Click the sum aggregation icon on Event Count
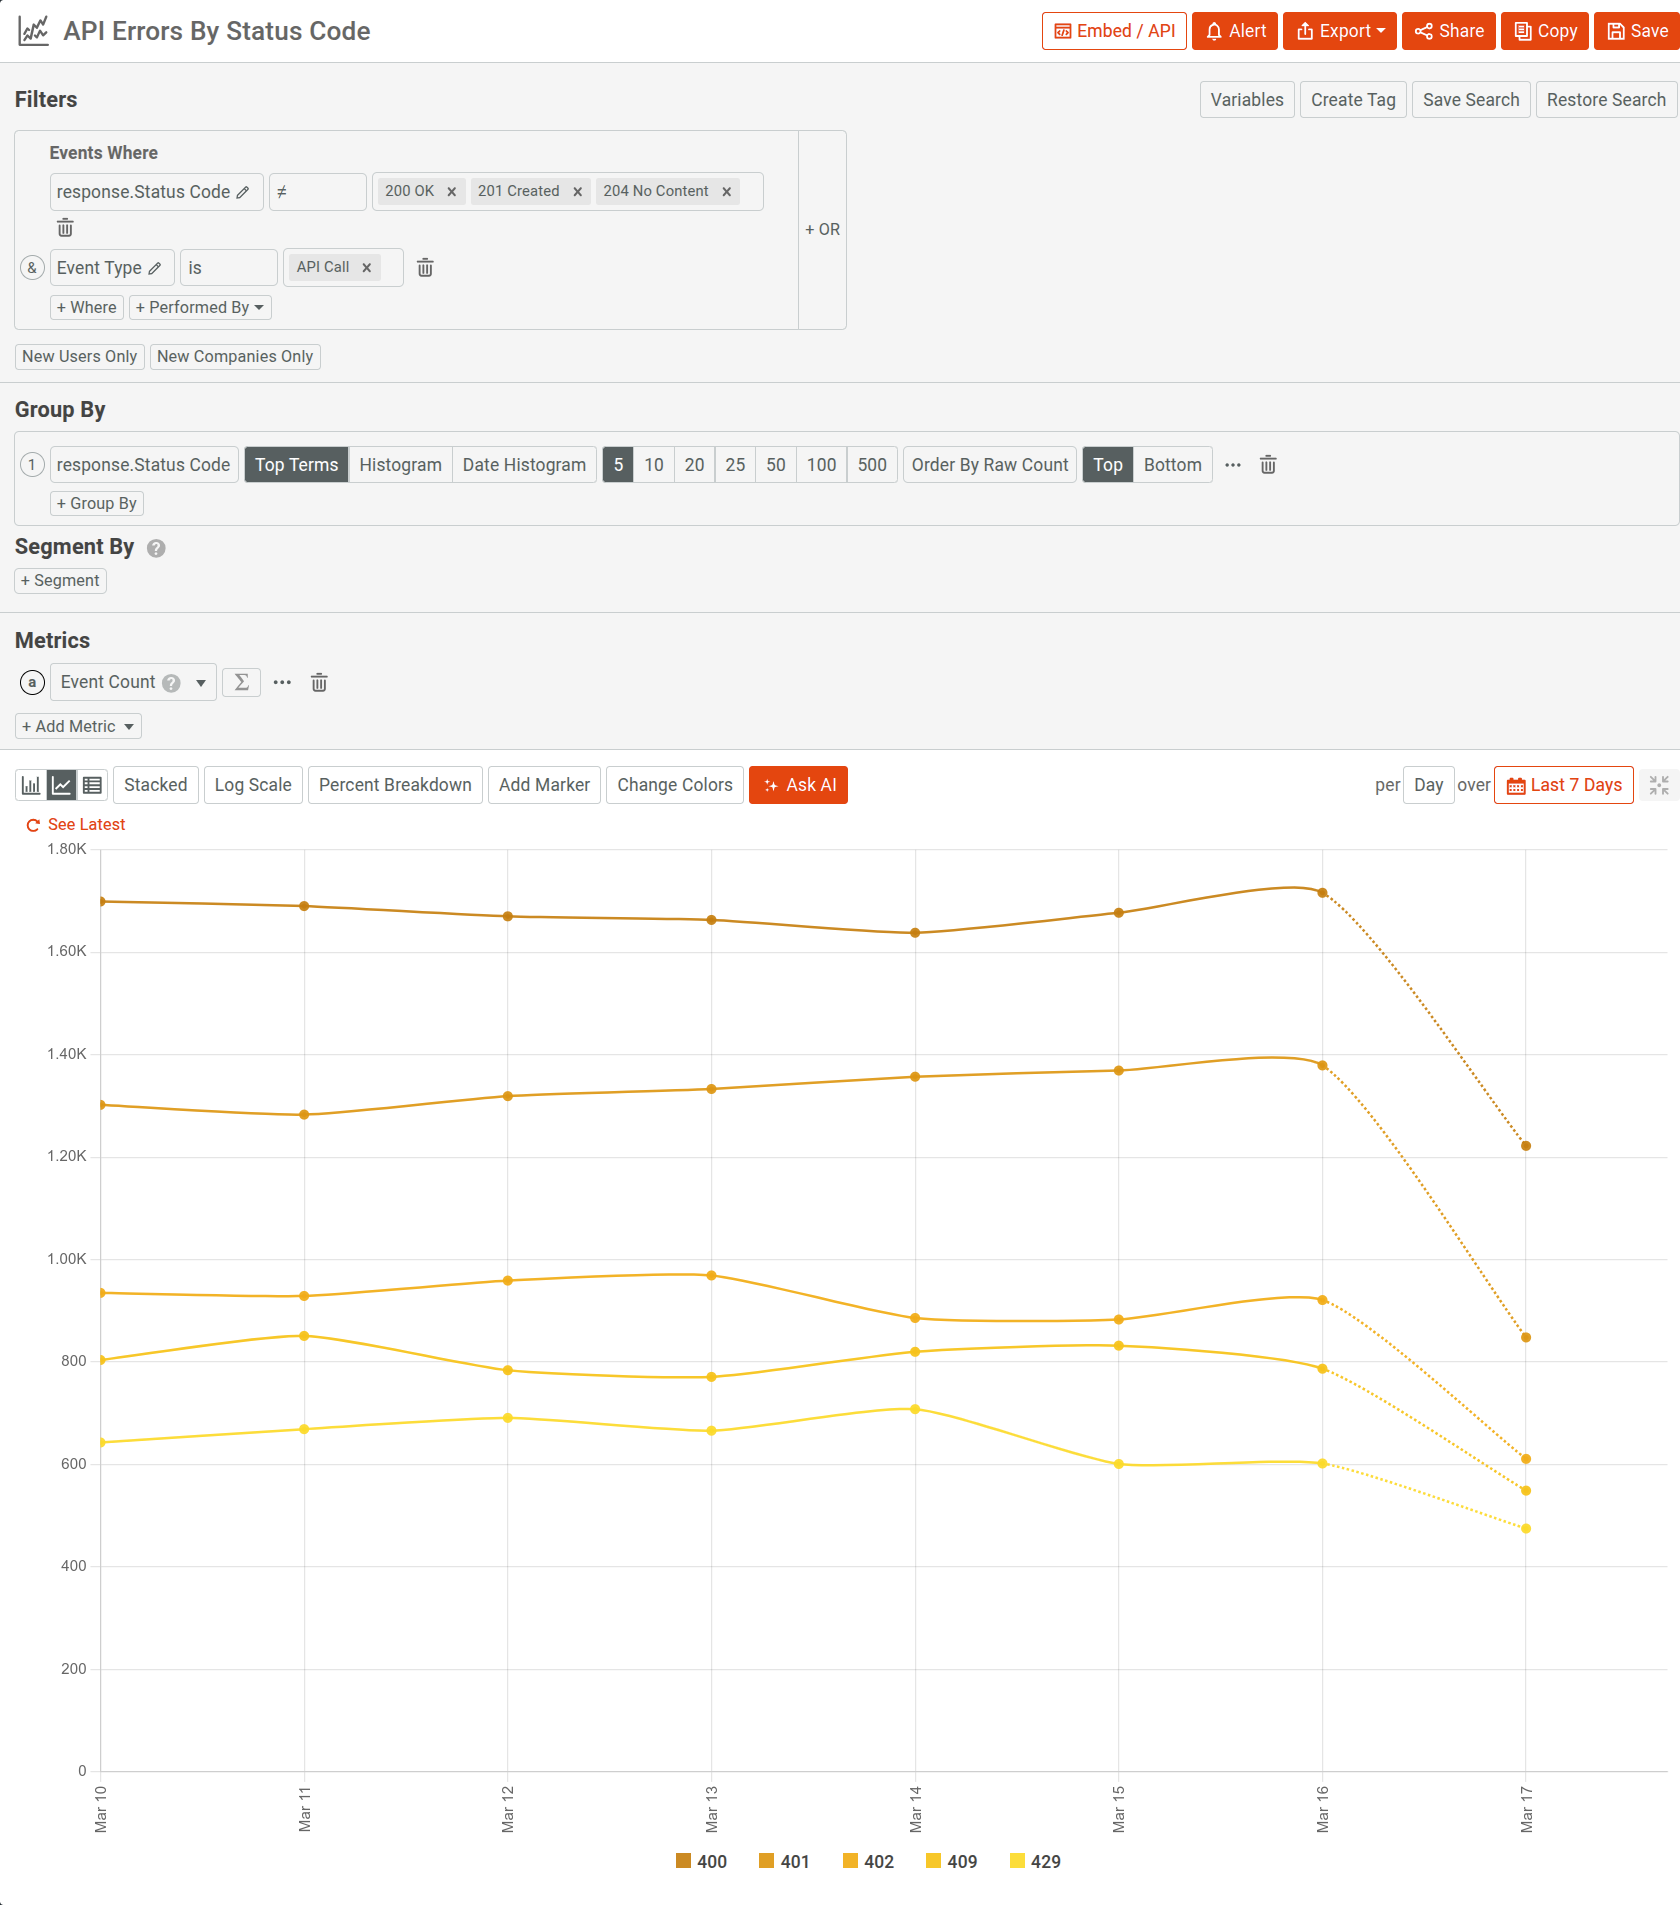This screenshot has height=1905, width=1680. (x=241, y=682)
